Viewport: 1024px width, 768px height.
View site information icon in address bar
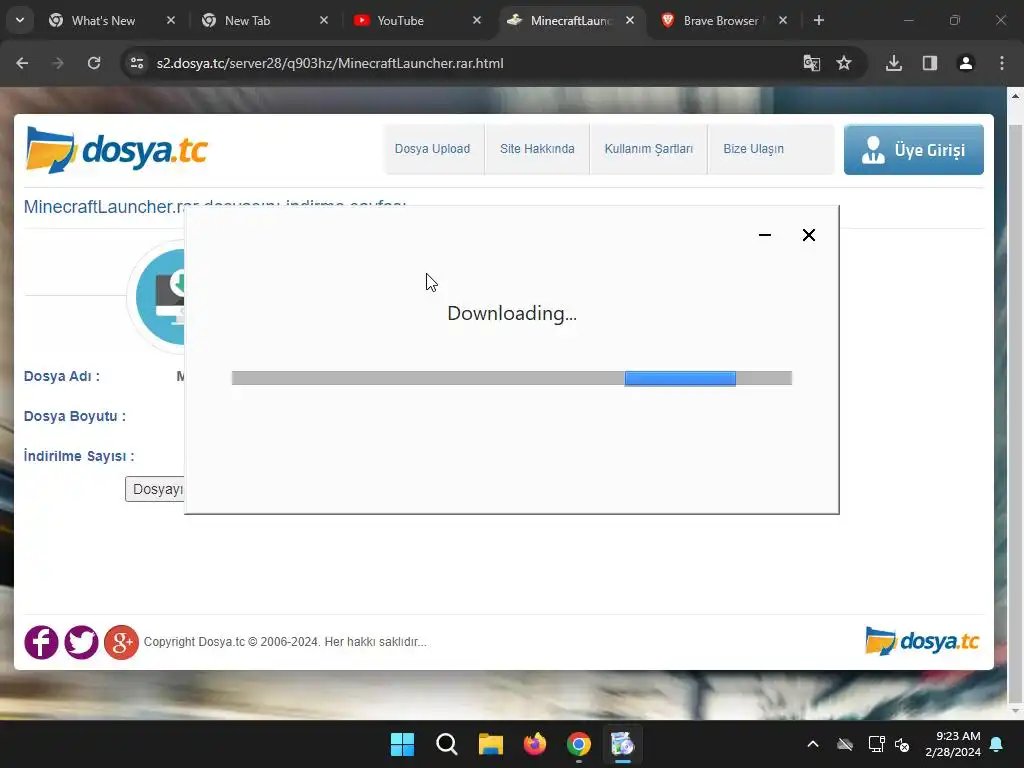[x=137, y=63]
